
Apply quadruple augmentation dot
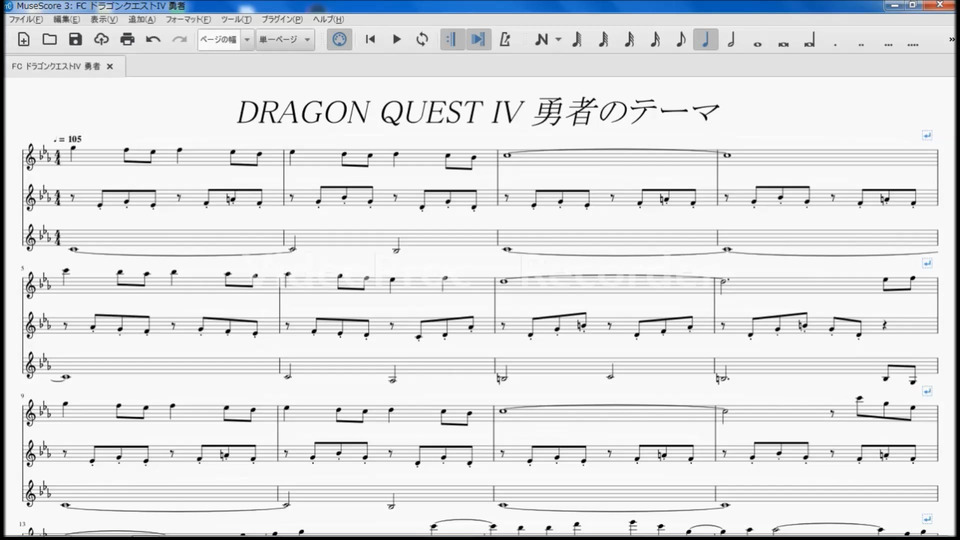913,43
